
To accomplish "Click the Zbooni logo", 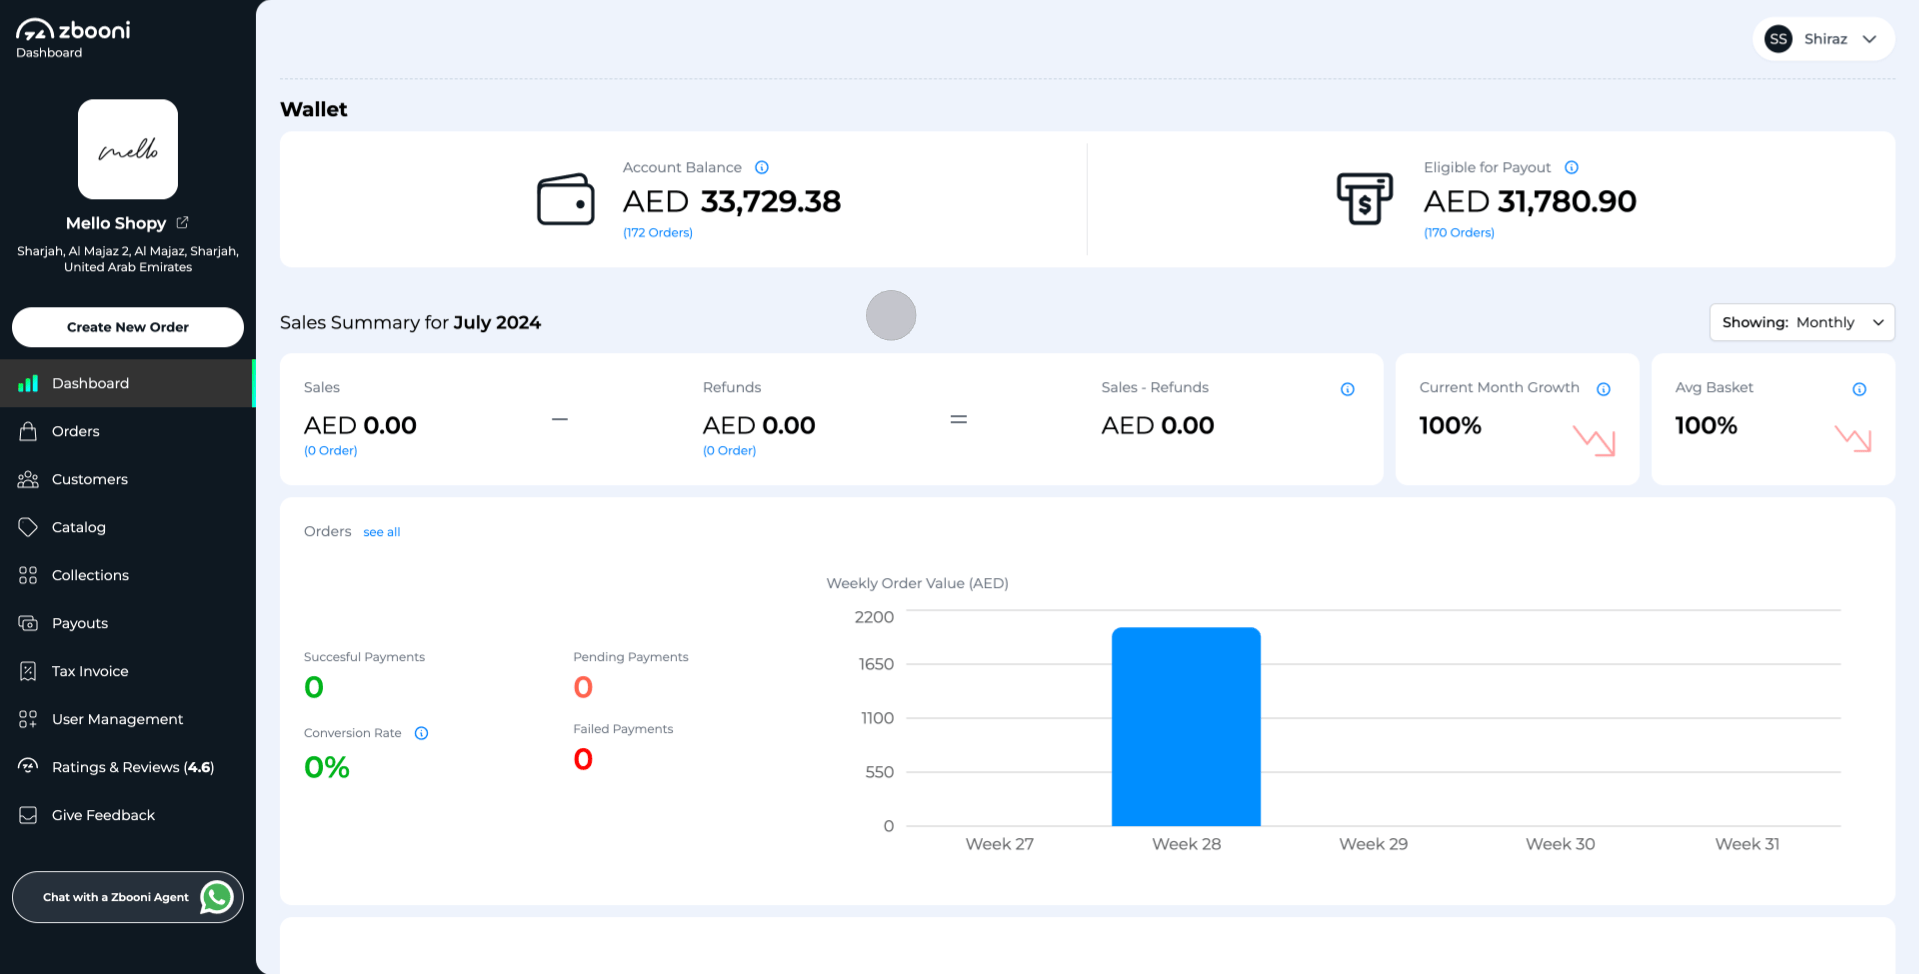I will [x=73, y=31].
